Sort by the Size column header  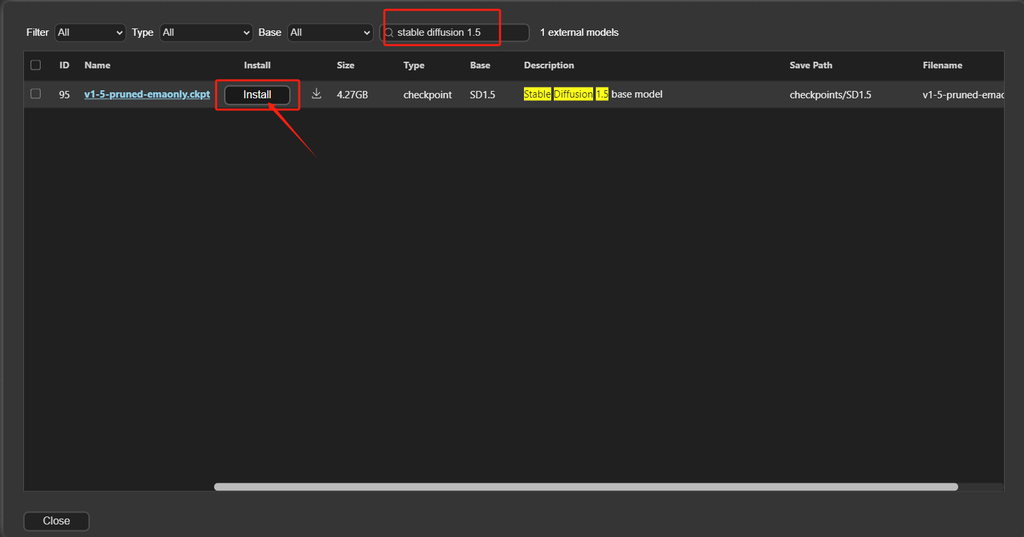[x=345, y=65]
